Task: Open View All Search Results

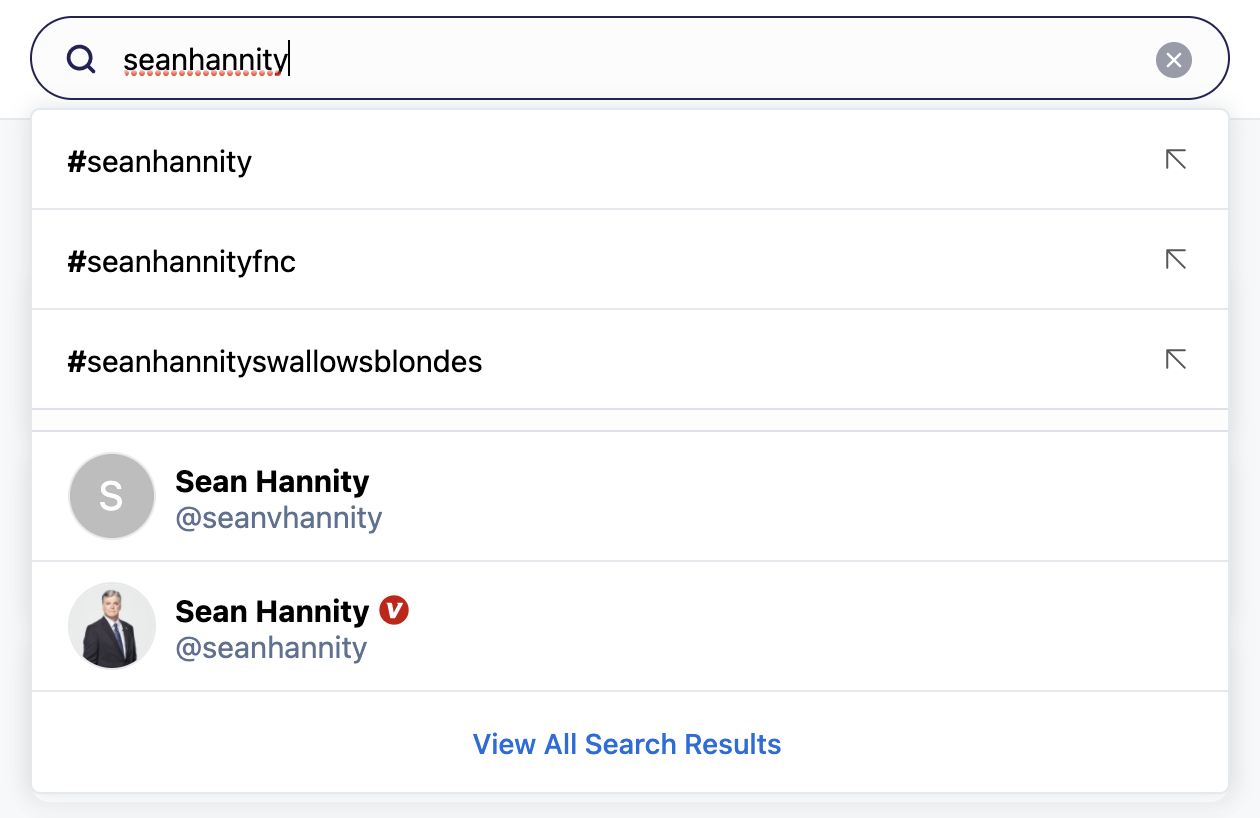Action: point(627,744)
